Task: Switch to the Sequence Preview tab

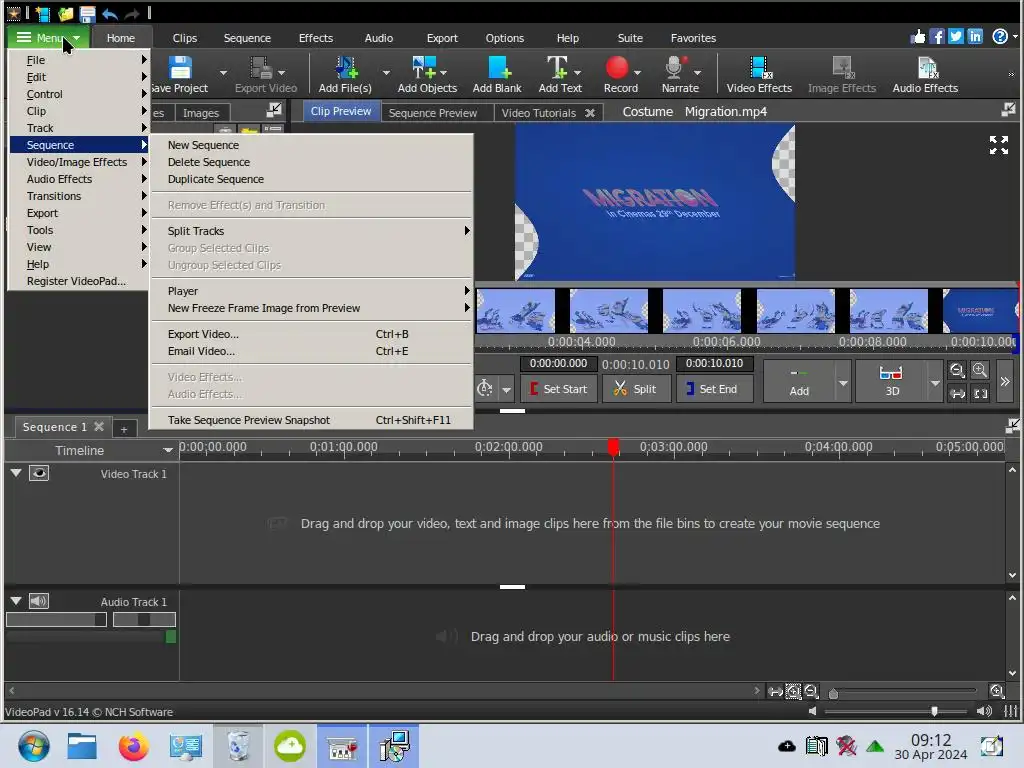Action: point(433,113)
